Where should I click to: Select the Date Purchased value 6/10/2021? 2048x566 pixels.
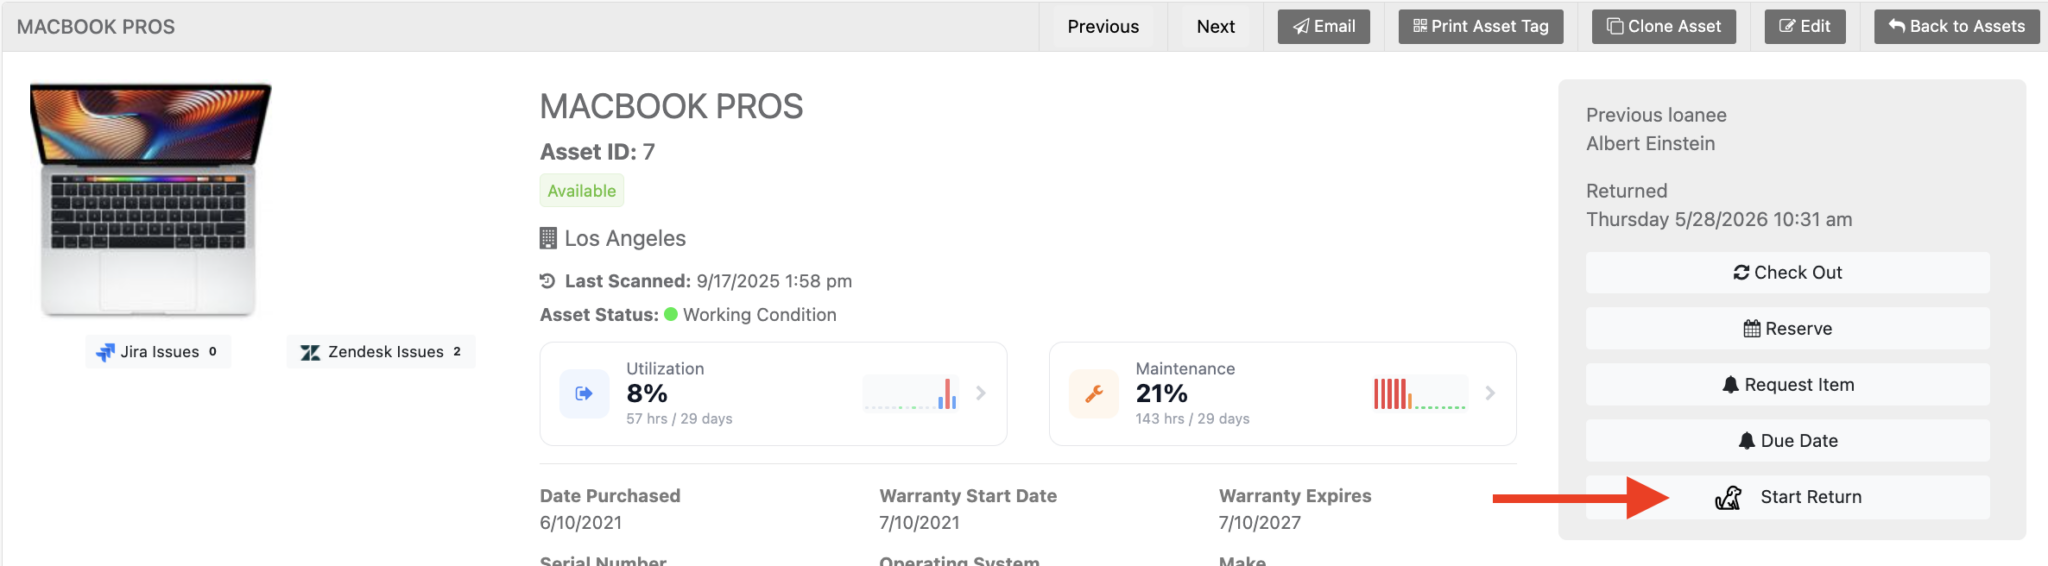(581, 523)
